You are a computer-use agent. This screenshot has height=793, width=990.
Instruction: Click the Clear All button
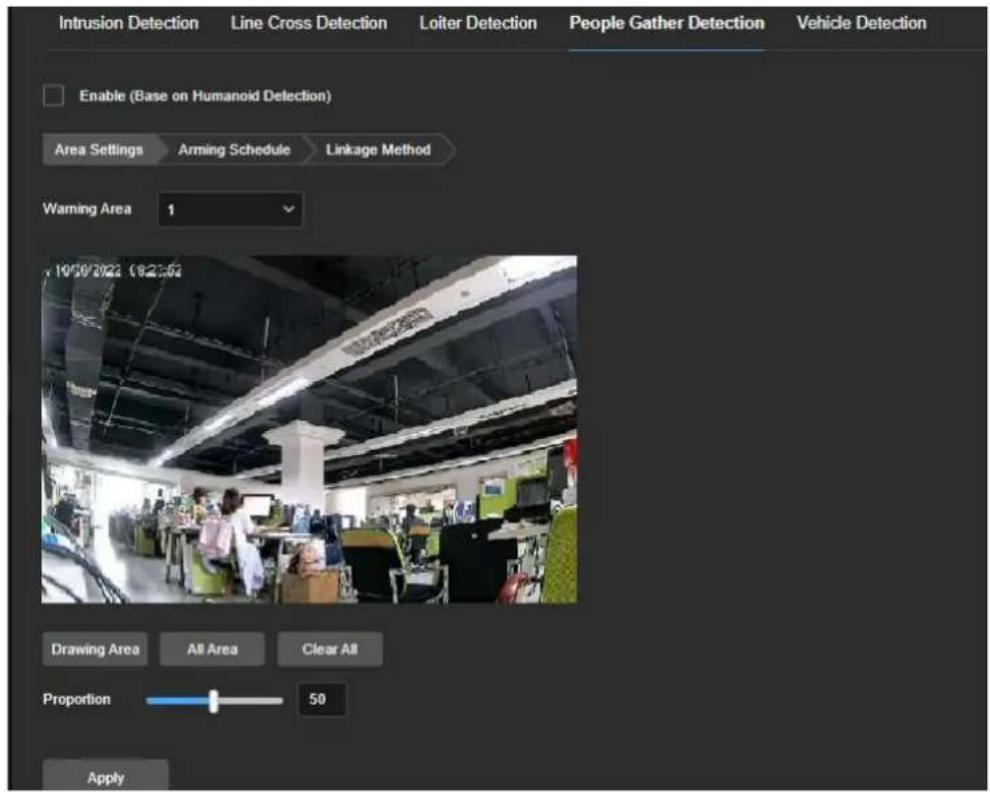pyautogui.click(x=330, y=649)
